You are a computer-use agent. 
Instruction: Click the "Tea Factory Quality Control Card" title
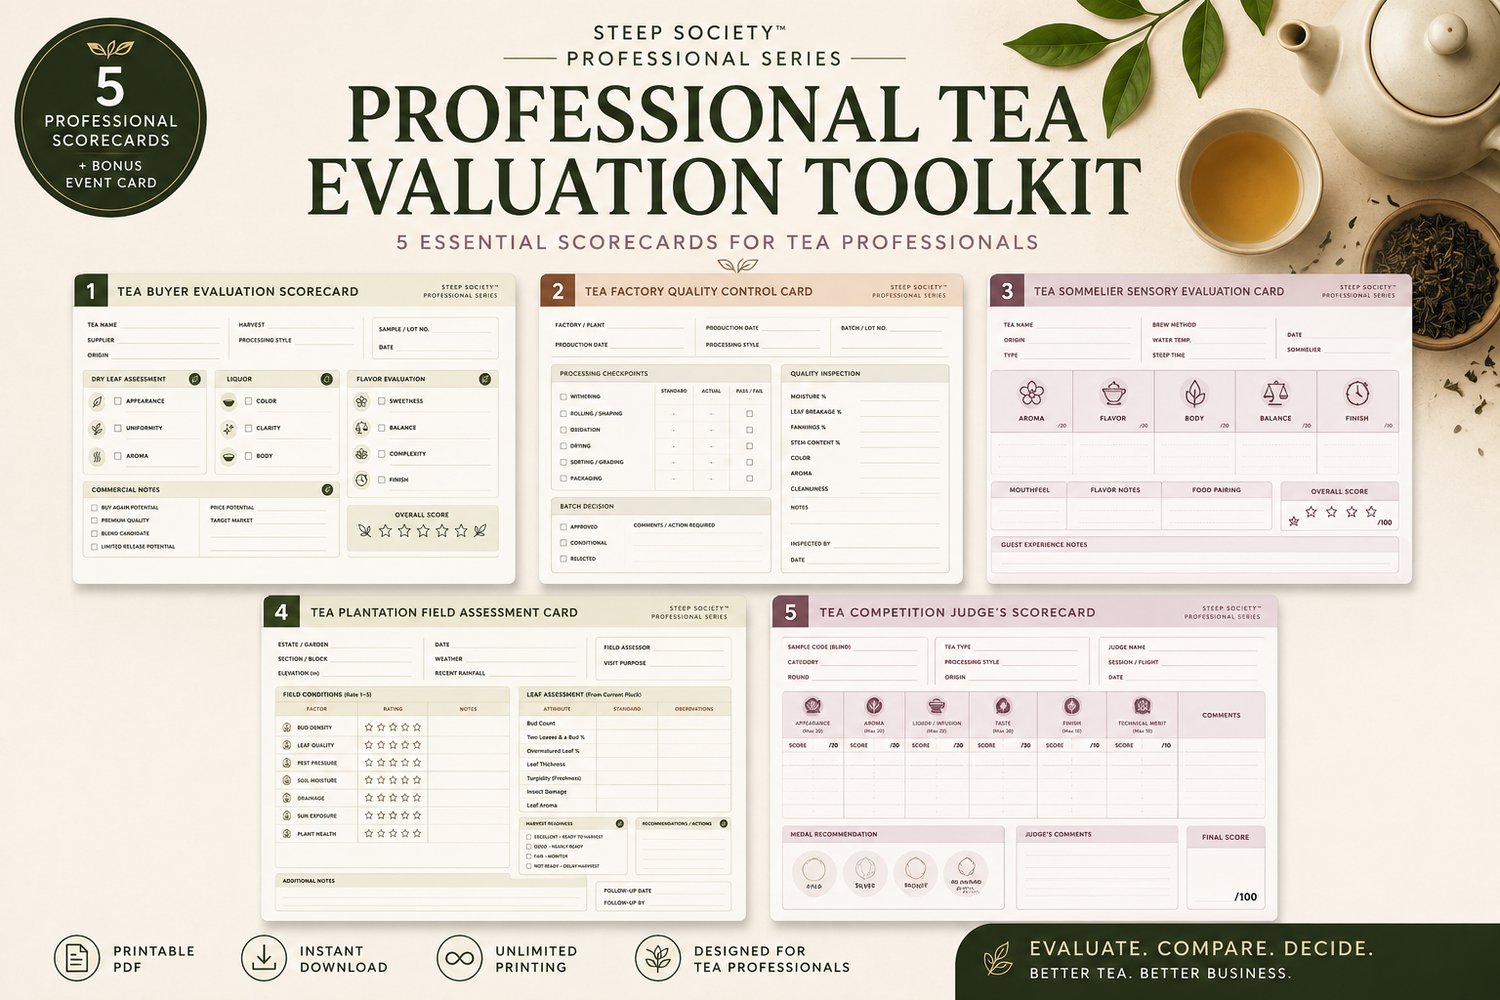[699, 292]
